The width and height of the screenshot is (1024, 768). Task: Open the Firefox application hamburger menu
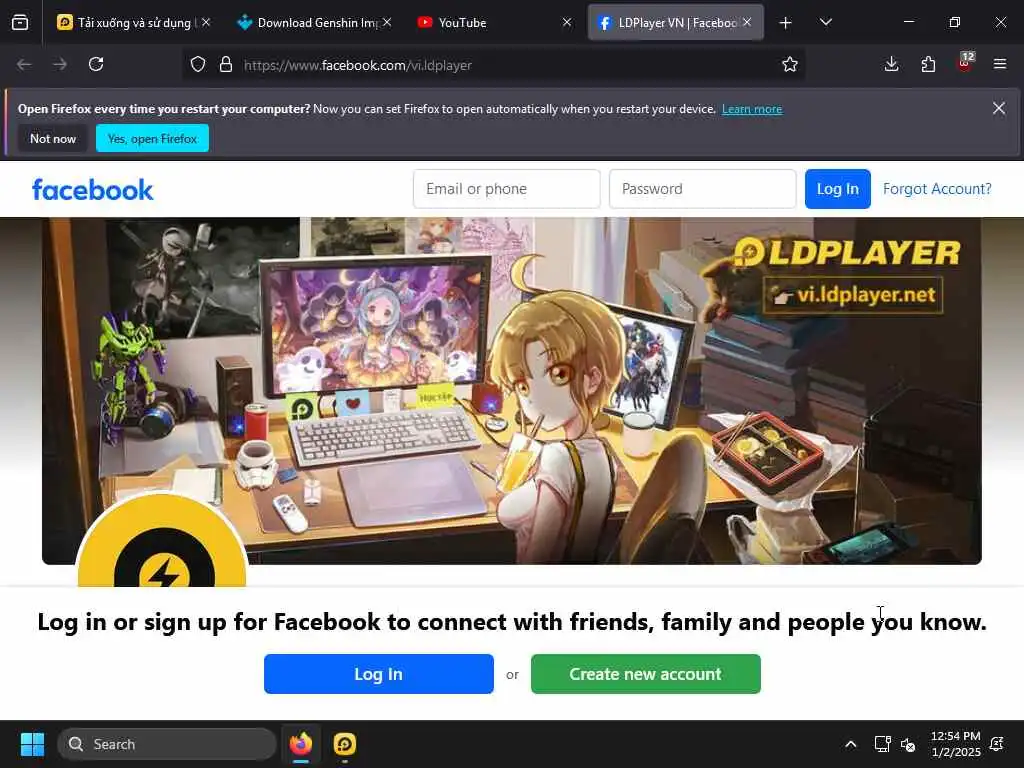1000,64
